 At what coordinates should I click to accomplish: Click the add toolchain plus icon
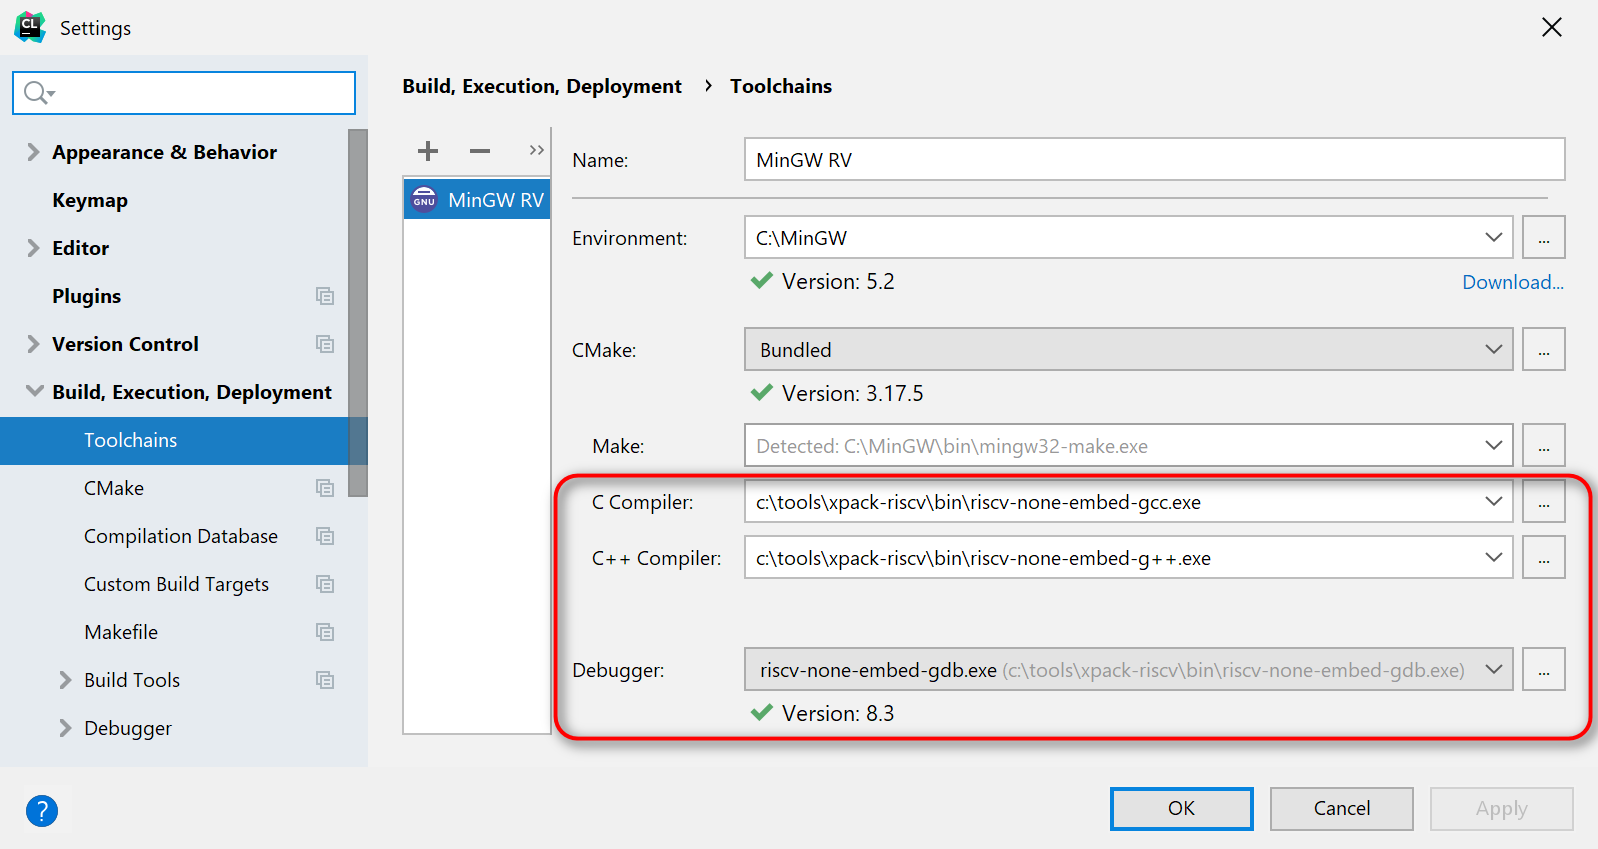point(428,151)
